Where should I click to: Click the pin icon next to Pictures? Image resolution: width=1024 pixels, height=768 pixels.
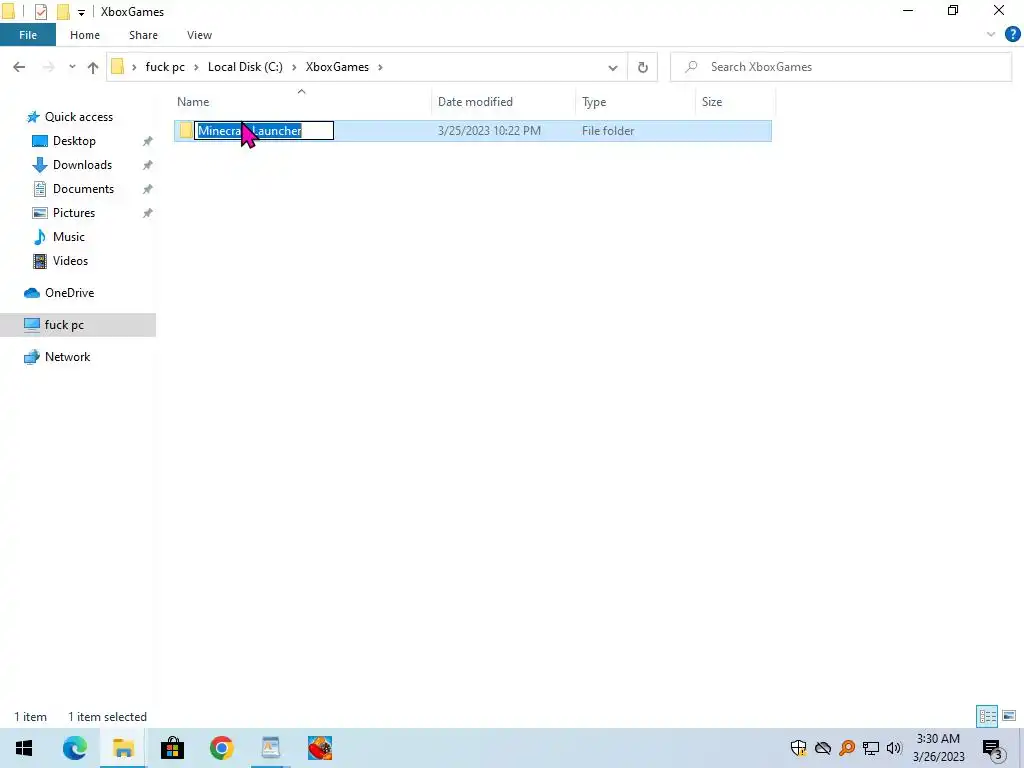pyautogui.click(x=148, y=214)
